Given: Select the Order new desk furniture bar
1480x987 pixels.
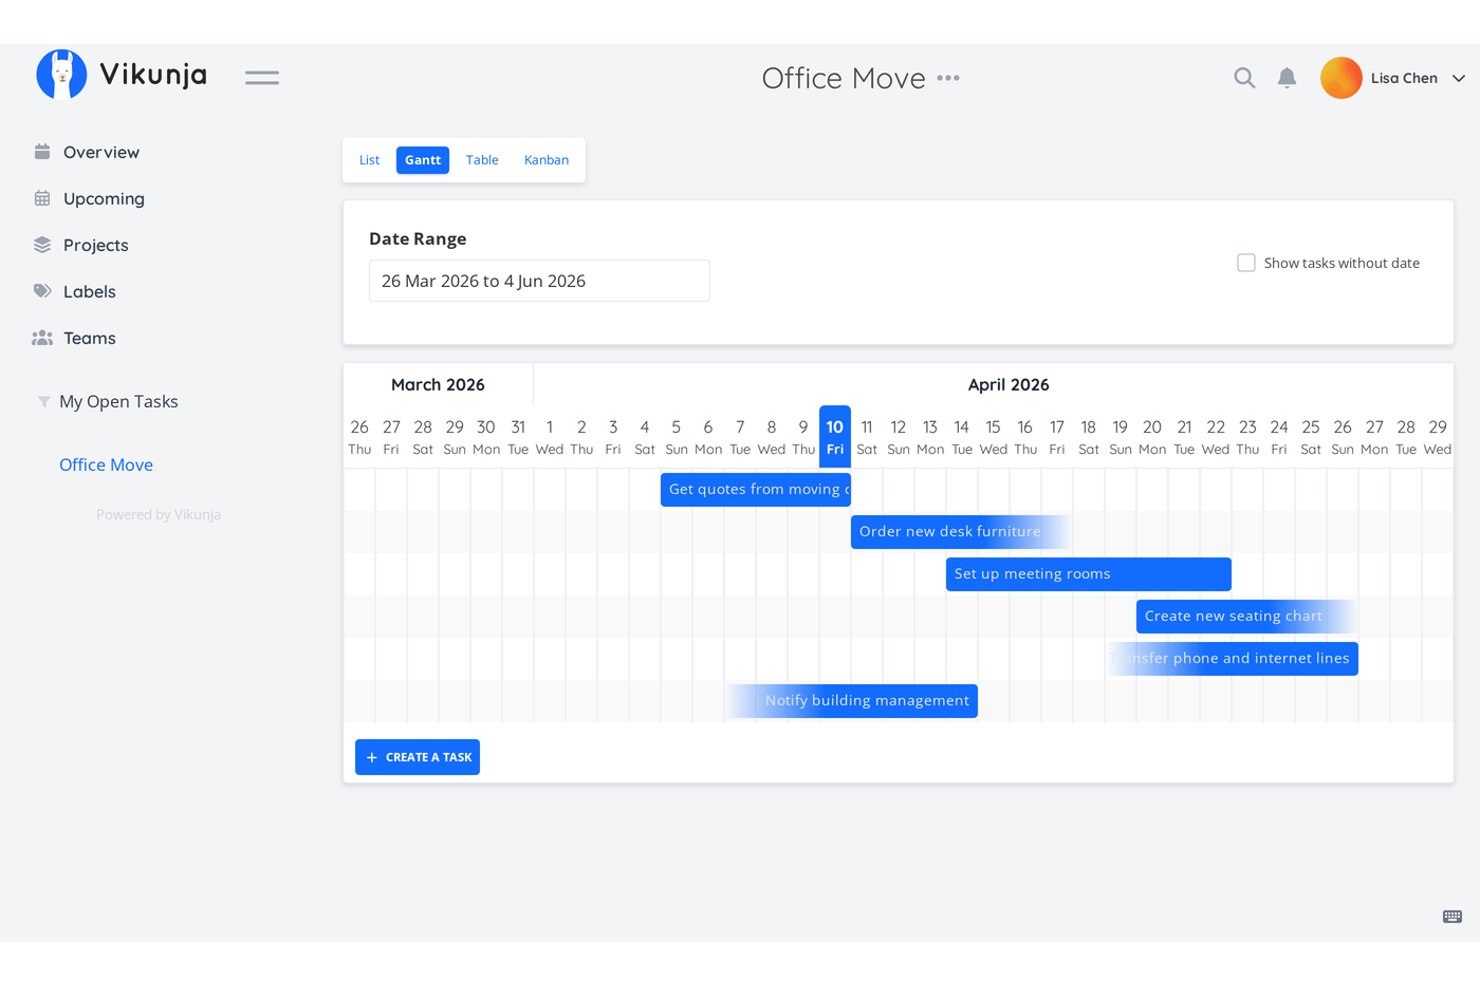Looking at the screenshot, I should tap(961, 531).
